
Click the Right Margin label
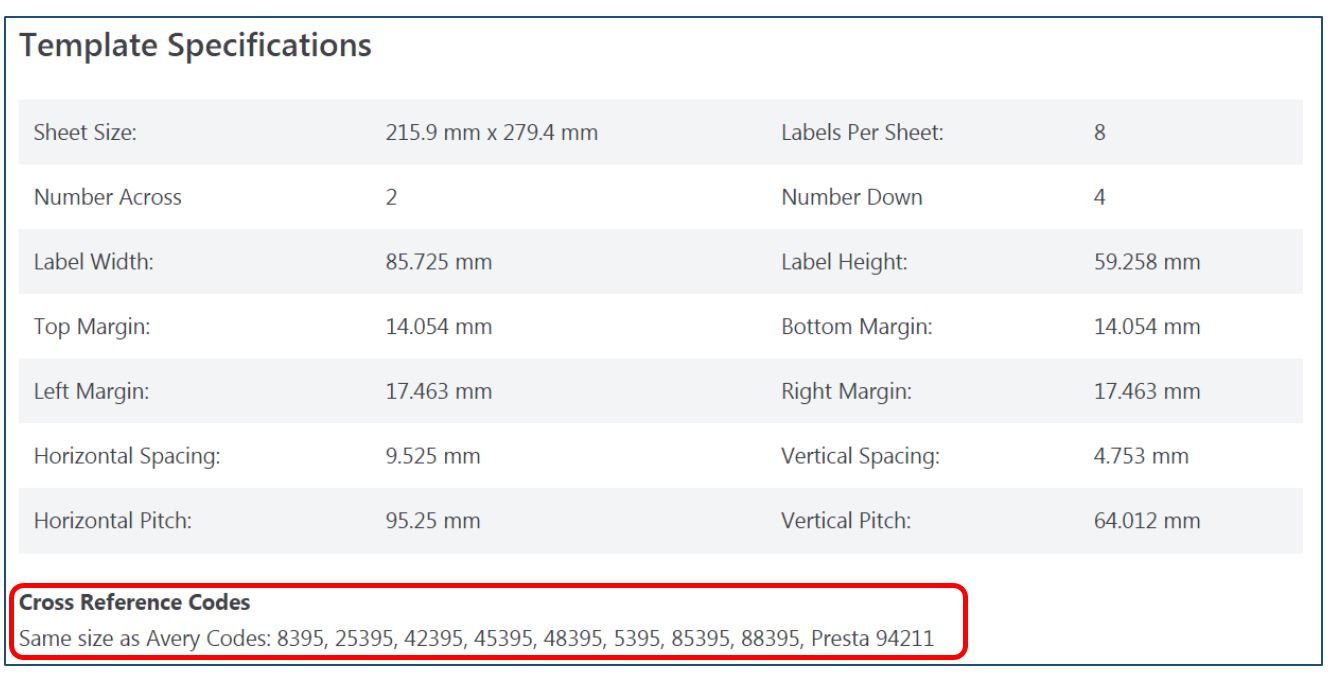point(846,392)
